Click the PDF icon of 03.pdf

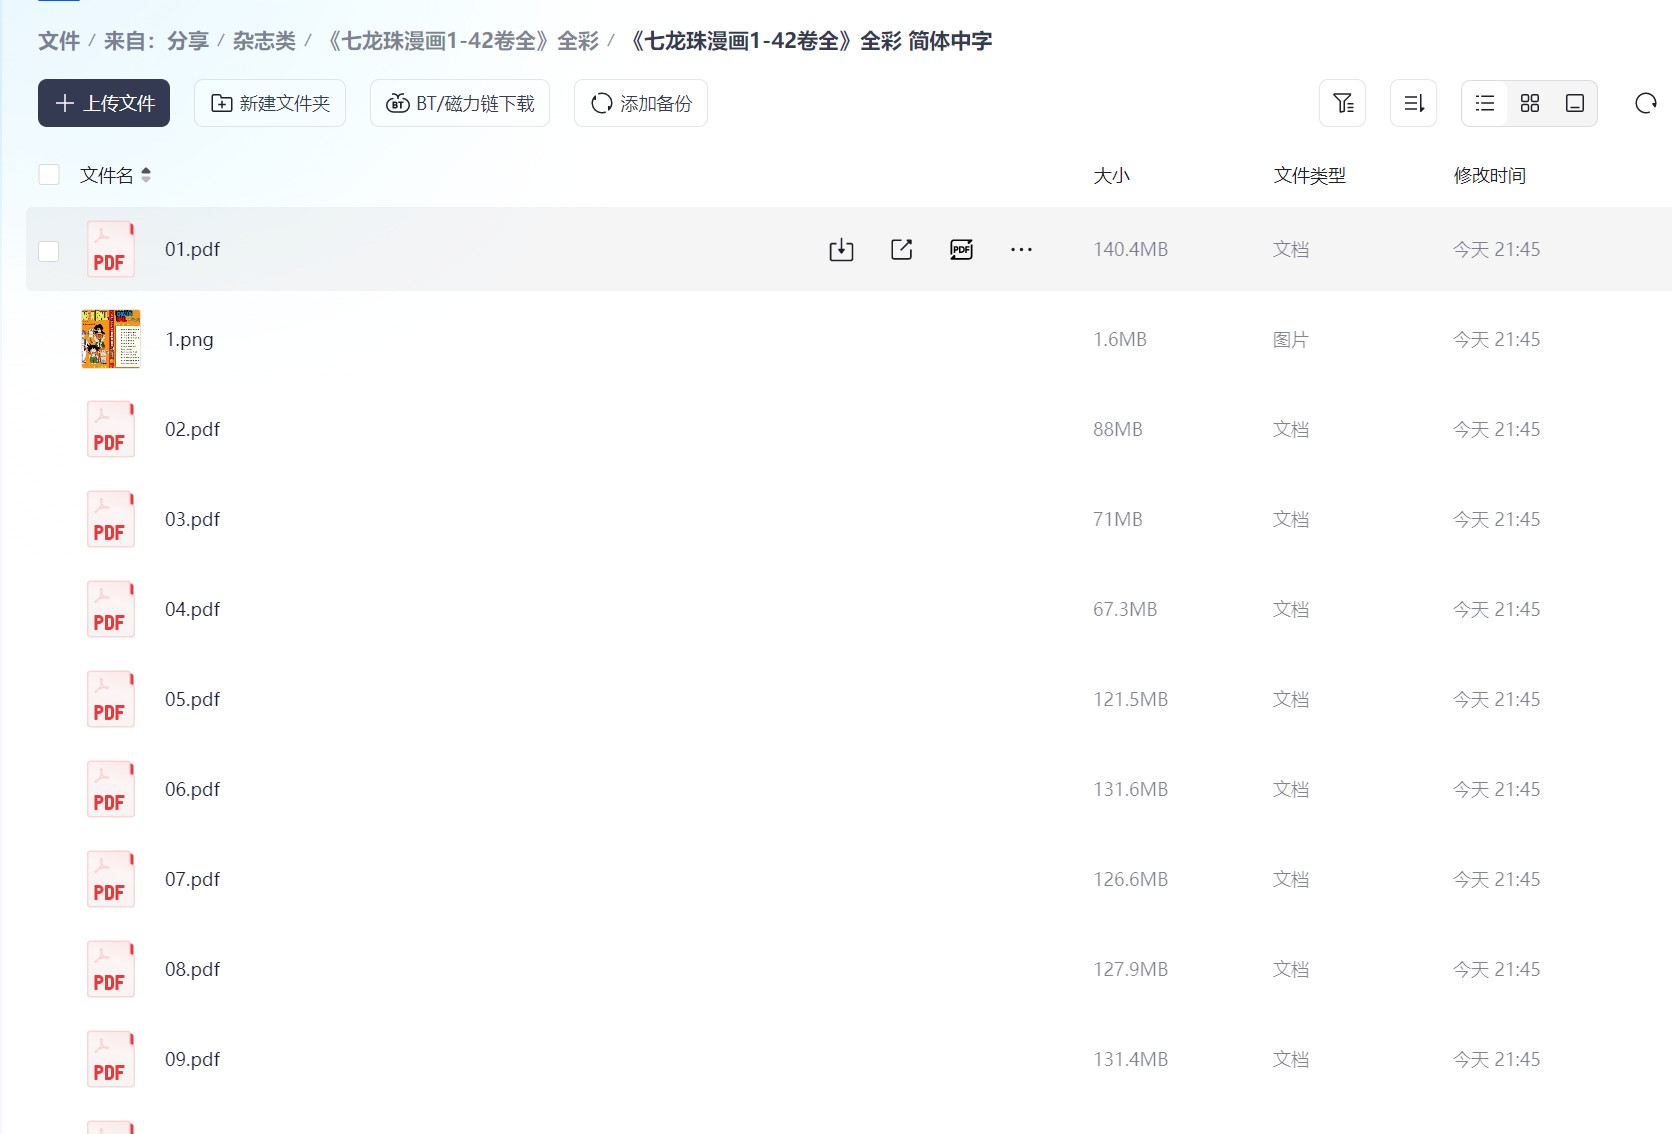pos(110,519)
